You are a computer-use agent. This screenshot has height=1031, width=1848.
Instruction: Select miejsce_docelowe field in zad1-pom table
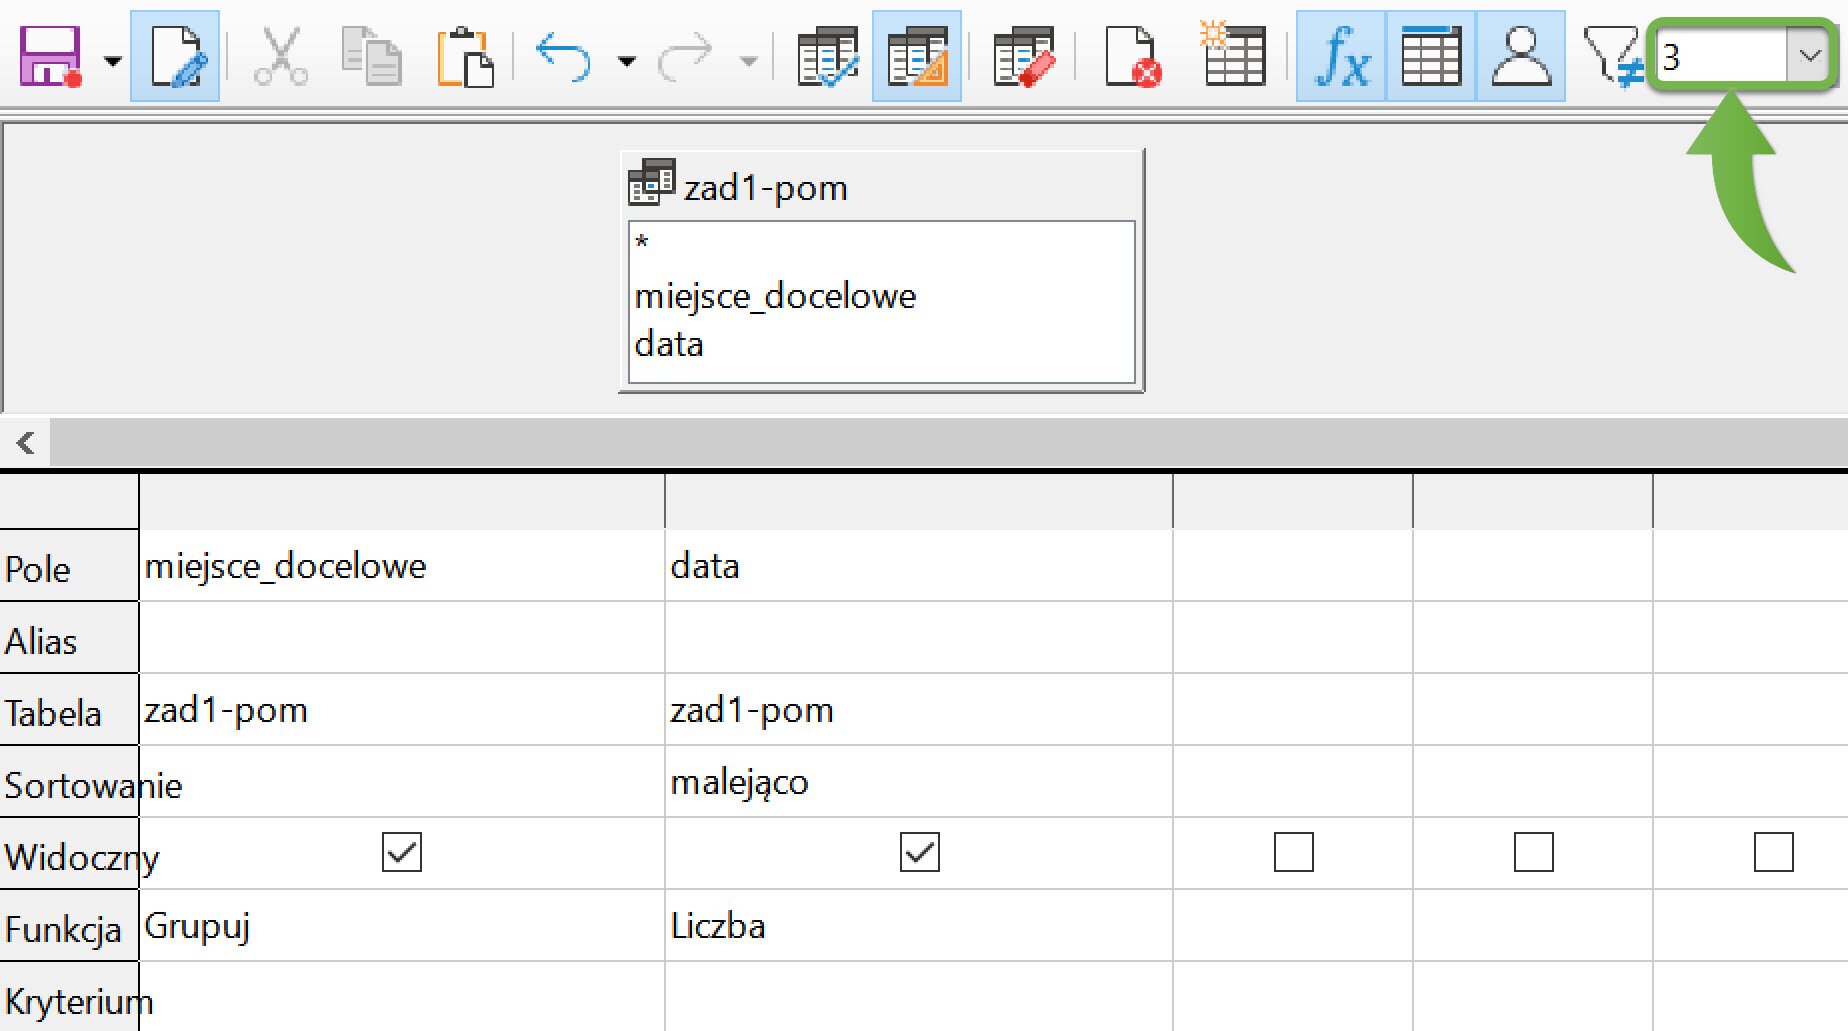[775, 296]
